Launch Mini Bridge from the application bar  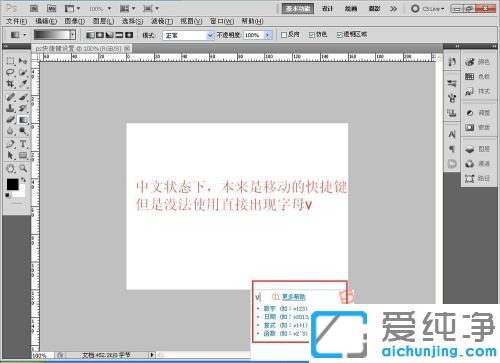pyautogui.click(x=51, y=8)
